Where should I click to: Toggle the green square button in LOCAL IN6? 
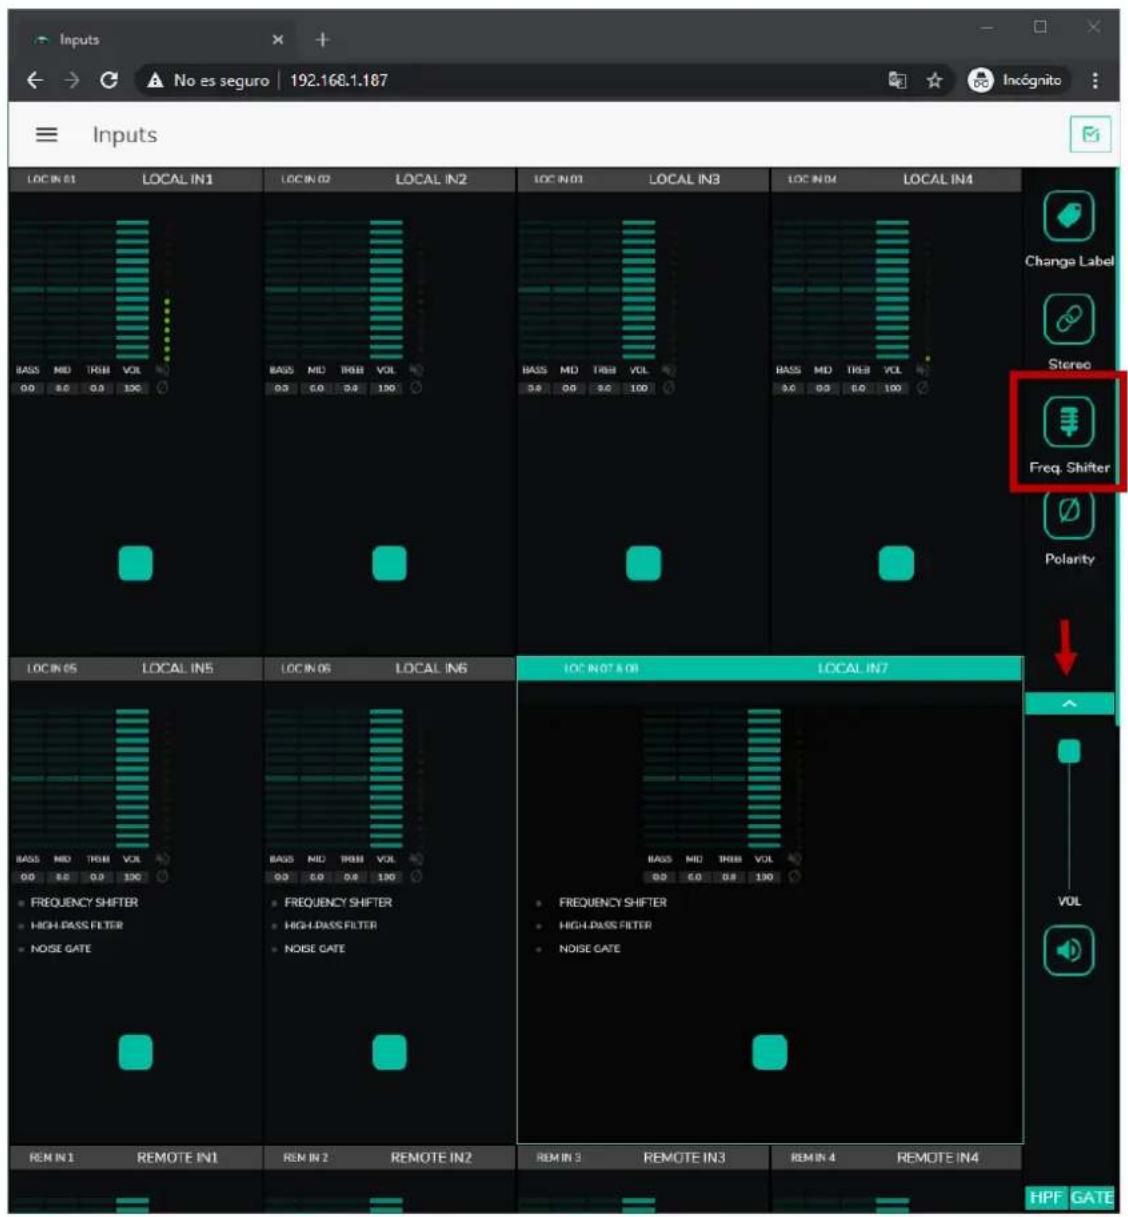pos(389,1052)
